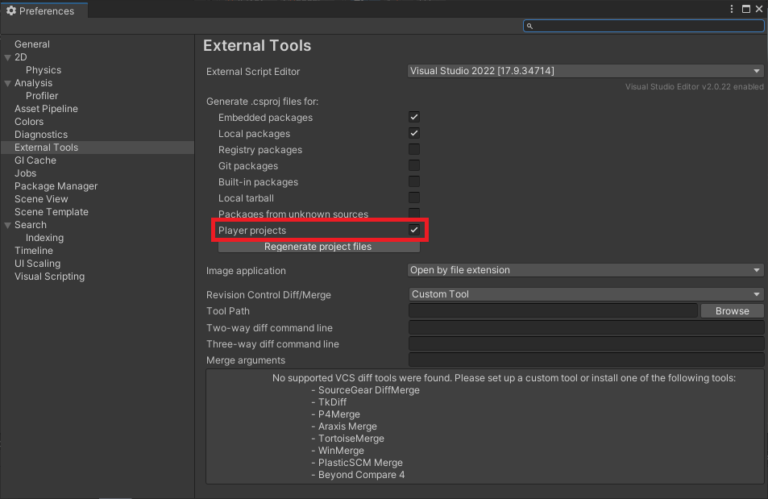Click Regenerate project files button

[x=318, y=247]
